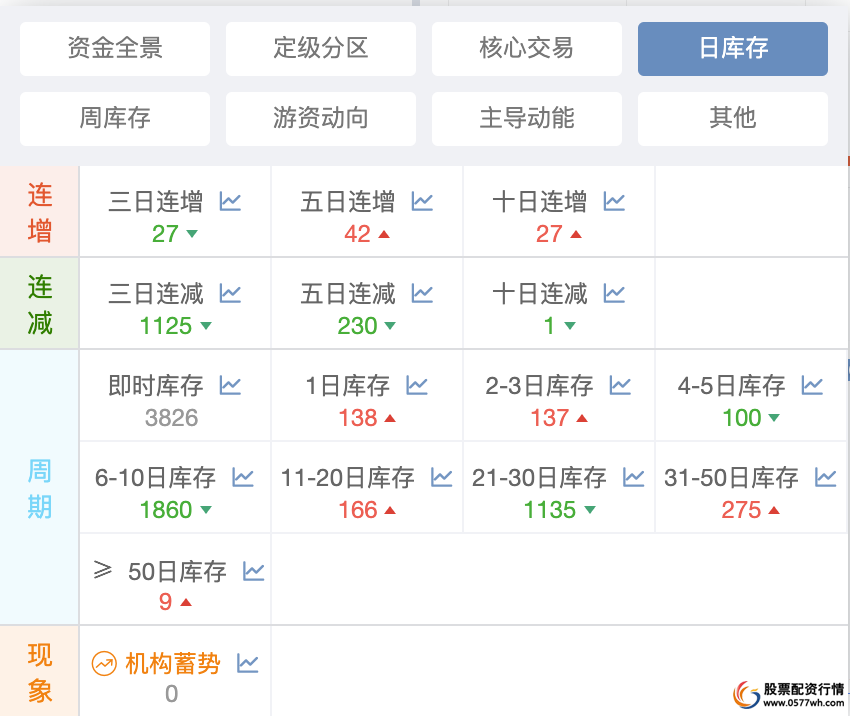Select the 周库存 tab
Screen dimensions: 850x716
point(115,118)
